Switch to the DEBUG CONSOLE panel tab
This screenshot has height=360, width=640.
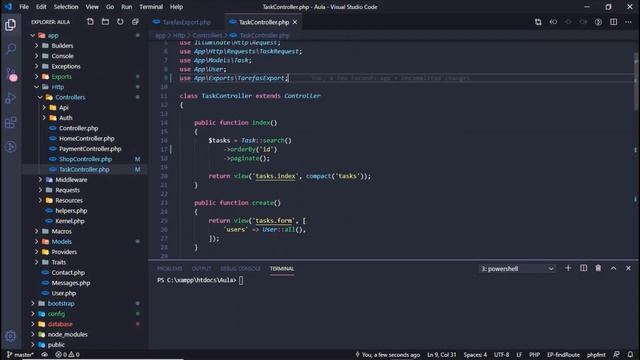[240, 269]
